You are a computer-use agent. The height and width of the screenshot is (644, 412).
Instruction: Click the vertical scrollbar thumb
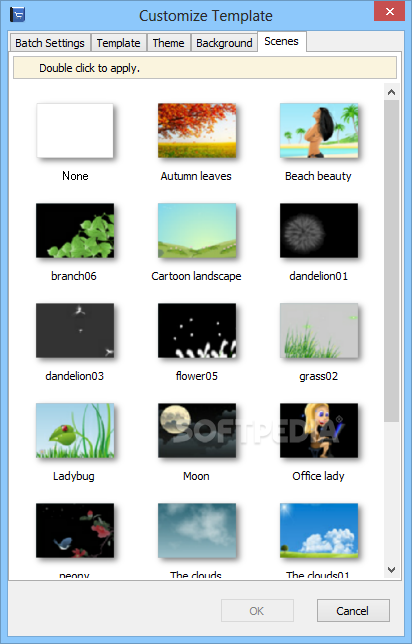pos(391,261)
